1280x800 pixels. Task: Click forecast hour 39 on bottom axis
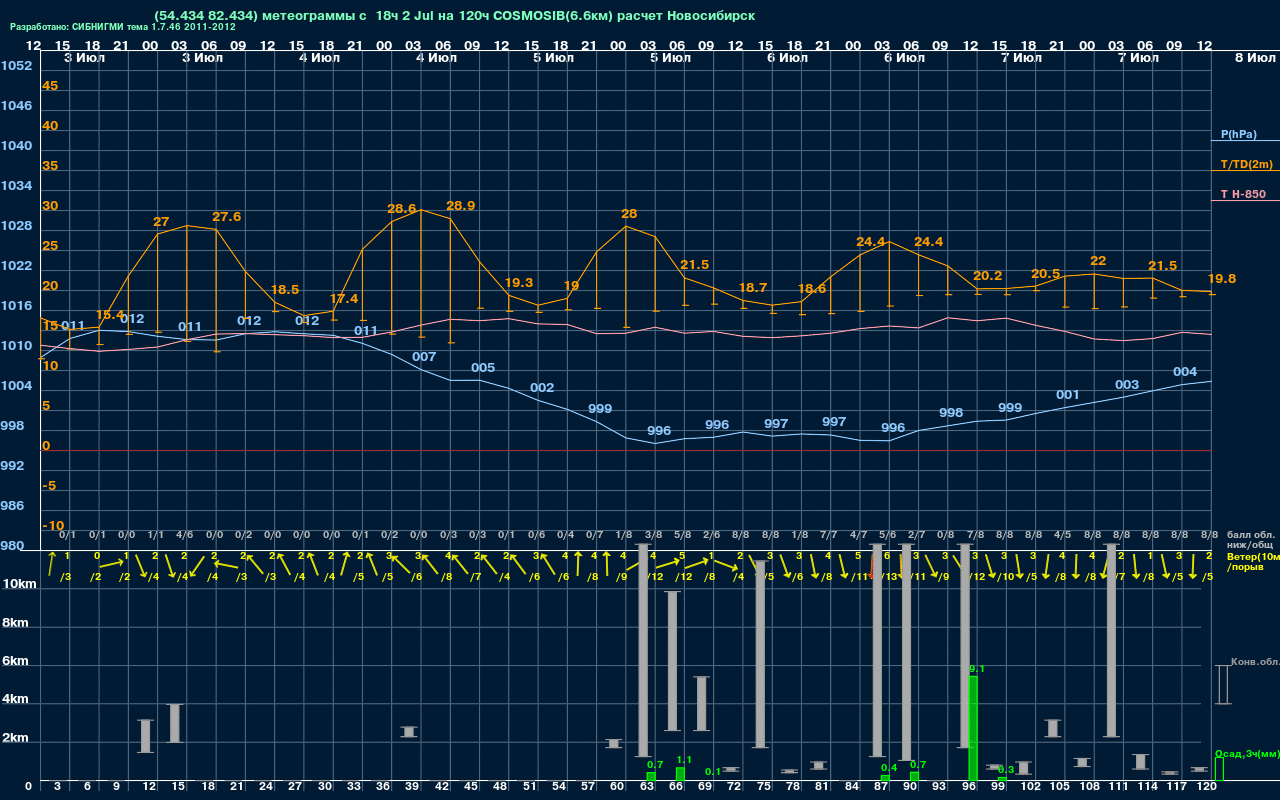click(412, 787)
